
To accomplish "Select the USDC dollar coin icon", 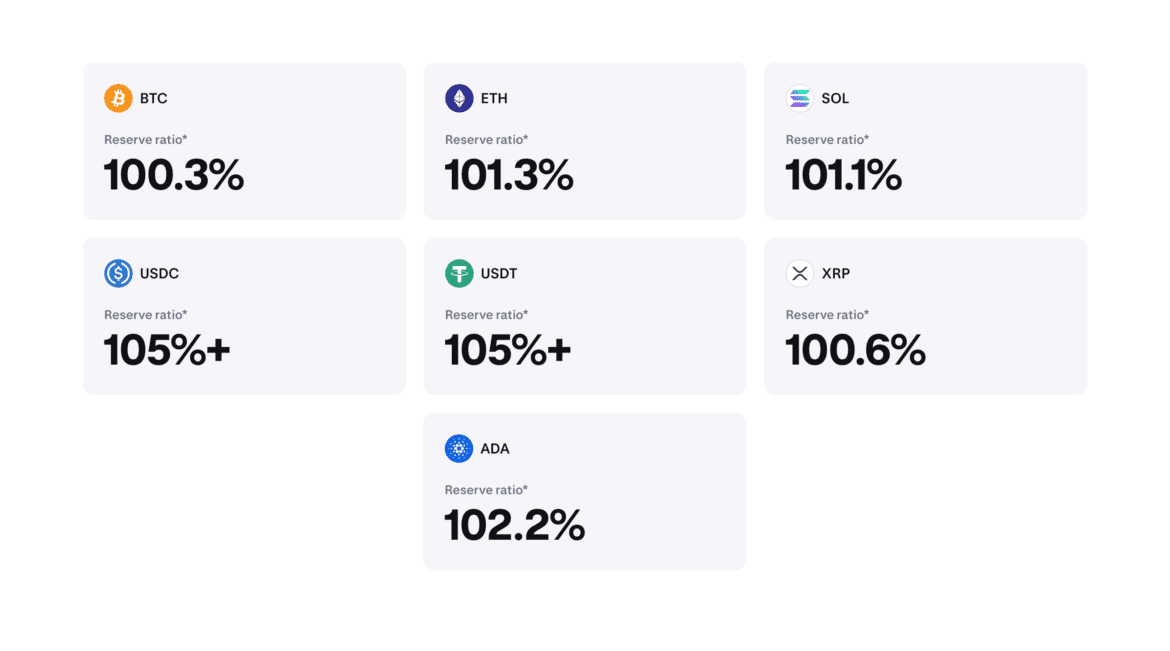I will pos(118,273).
